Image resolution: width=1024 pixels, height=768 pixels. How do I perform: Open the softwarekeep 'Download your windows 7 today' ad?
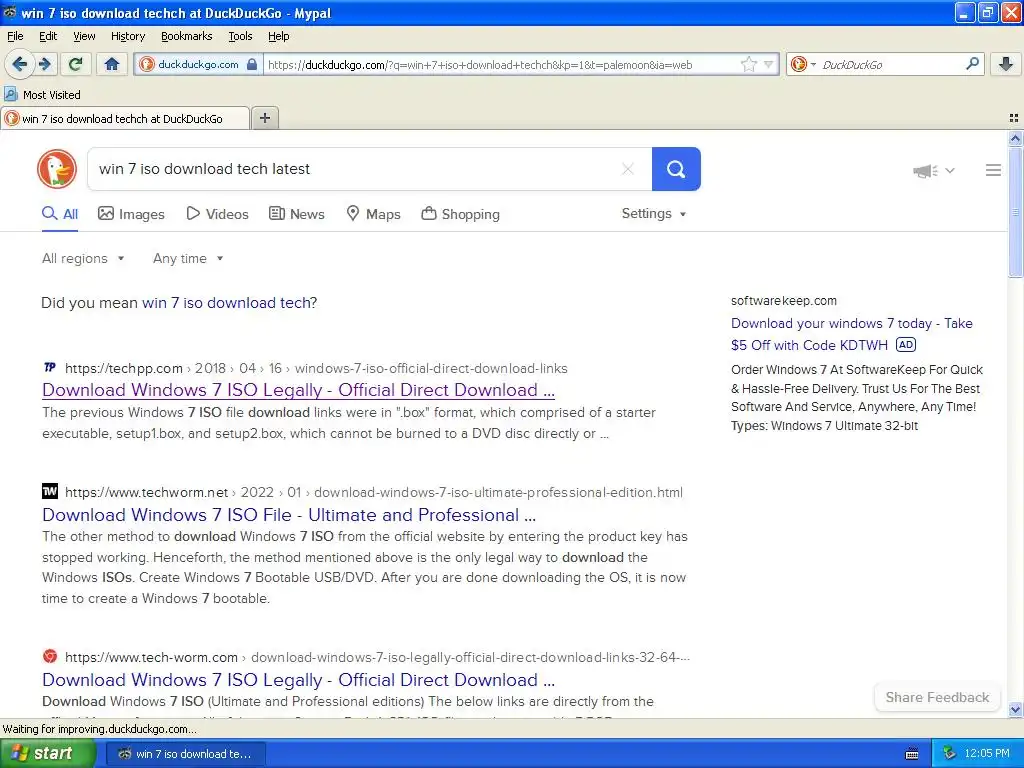point(852,334)
